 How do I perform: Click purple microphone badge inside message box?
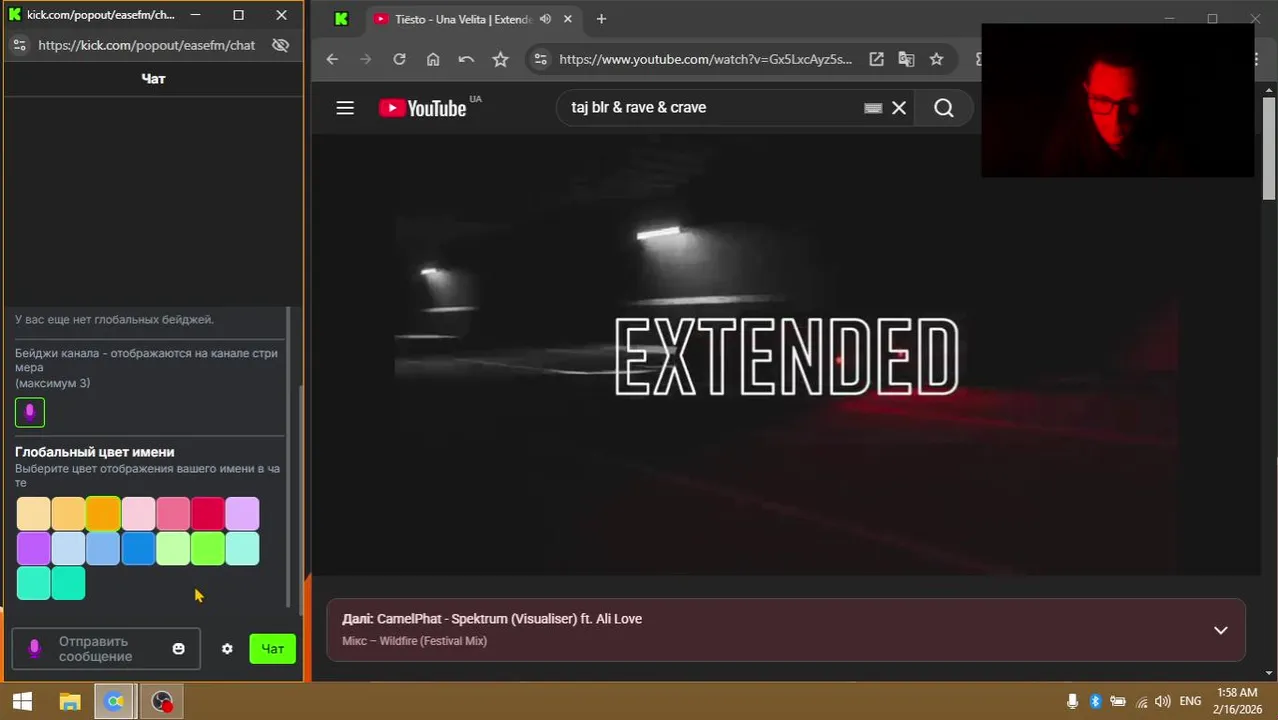(x=34, y=649)
